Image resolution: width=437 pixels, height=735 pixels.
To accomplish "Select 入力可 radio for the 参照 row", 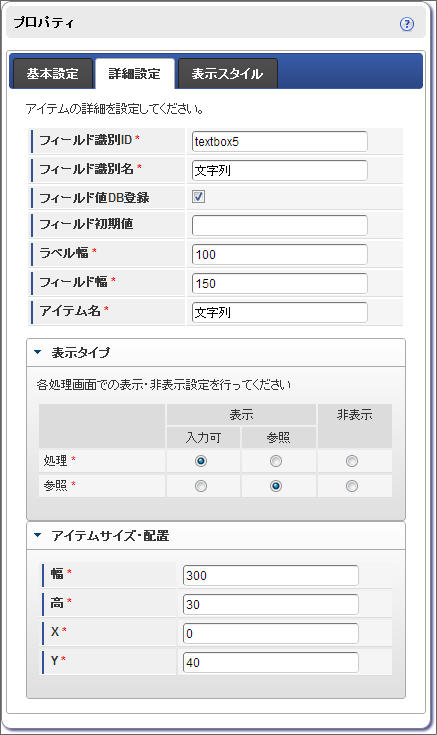I will click(201, 486).
